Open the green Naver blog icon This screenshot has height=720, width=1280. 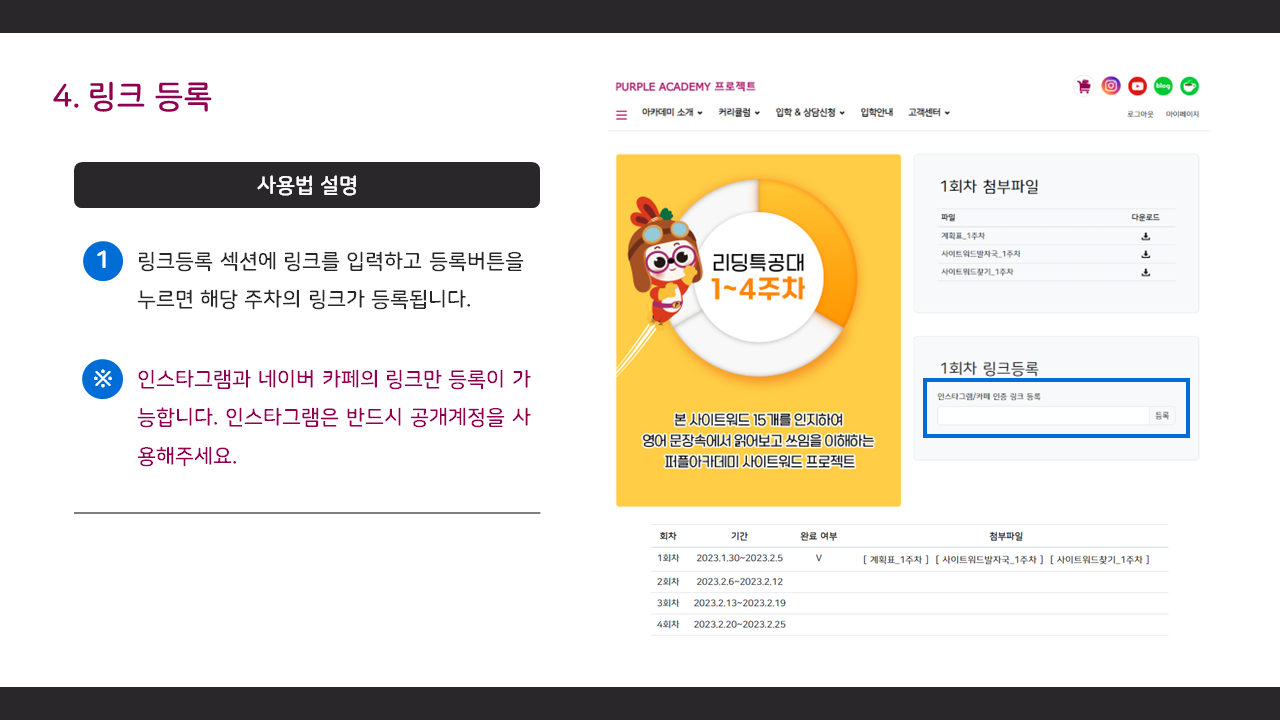[1163, 86]
